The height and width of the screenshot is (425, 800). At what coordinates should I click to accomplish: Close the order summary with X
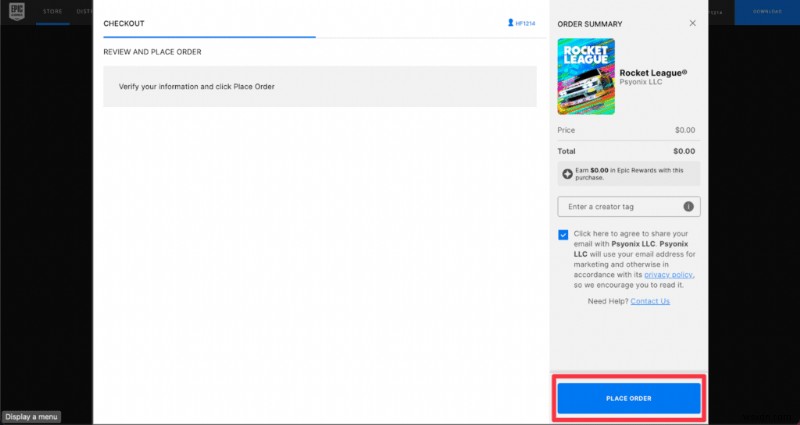pos(692,23)
